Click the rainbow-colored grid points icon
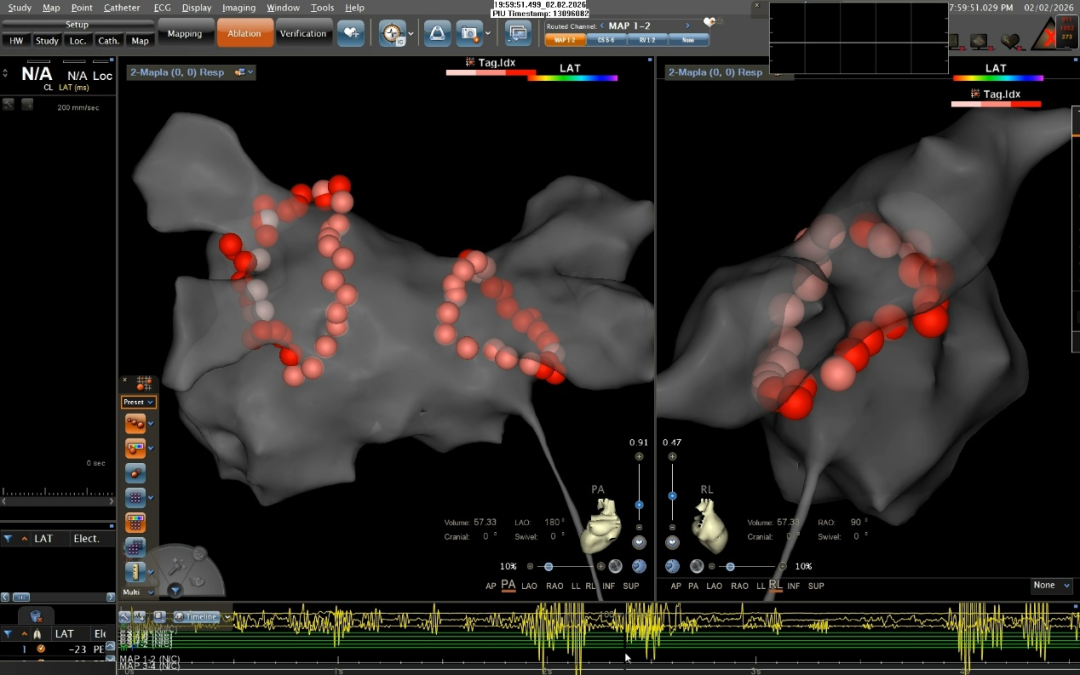Viewport: 1080px width, 675px height. (x=135, y=522)
